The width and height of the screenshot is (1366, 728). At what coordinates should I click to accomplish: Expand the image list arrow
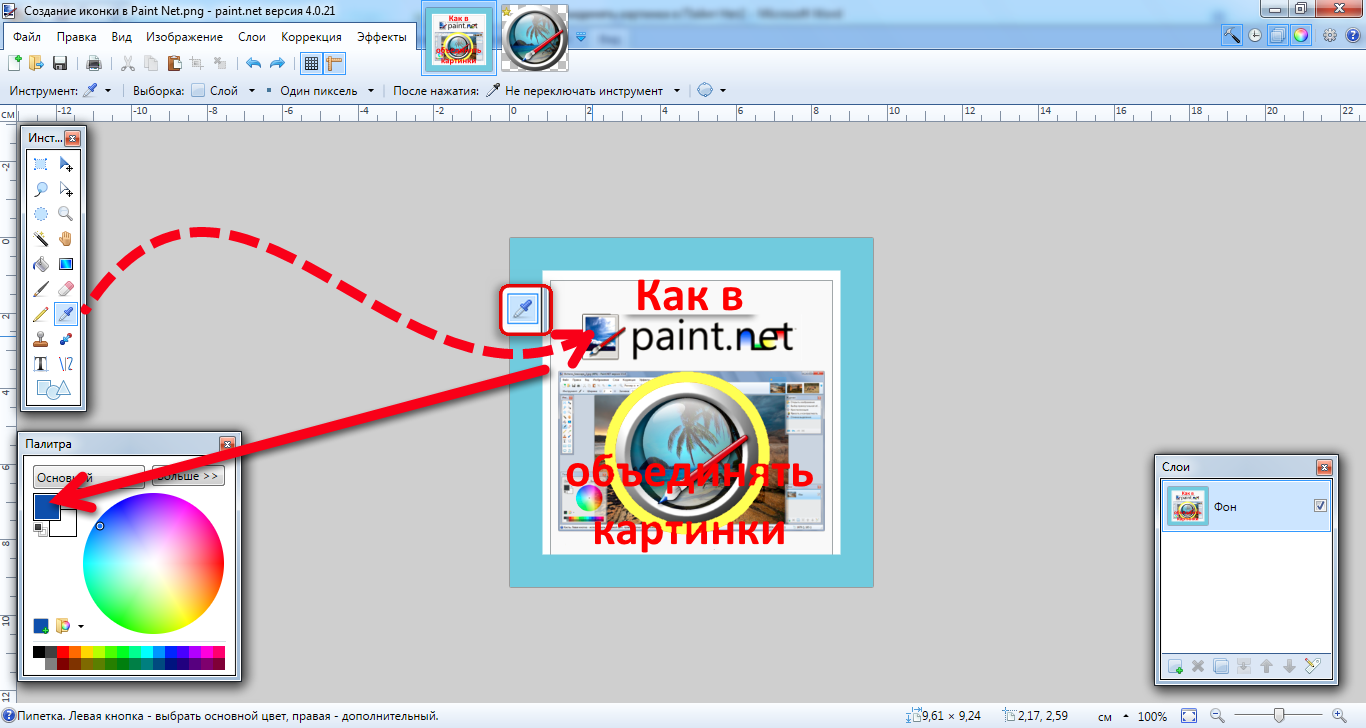click(583, 36)
